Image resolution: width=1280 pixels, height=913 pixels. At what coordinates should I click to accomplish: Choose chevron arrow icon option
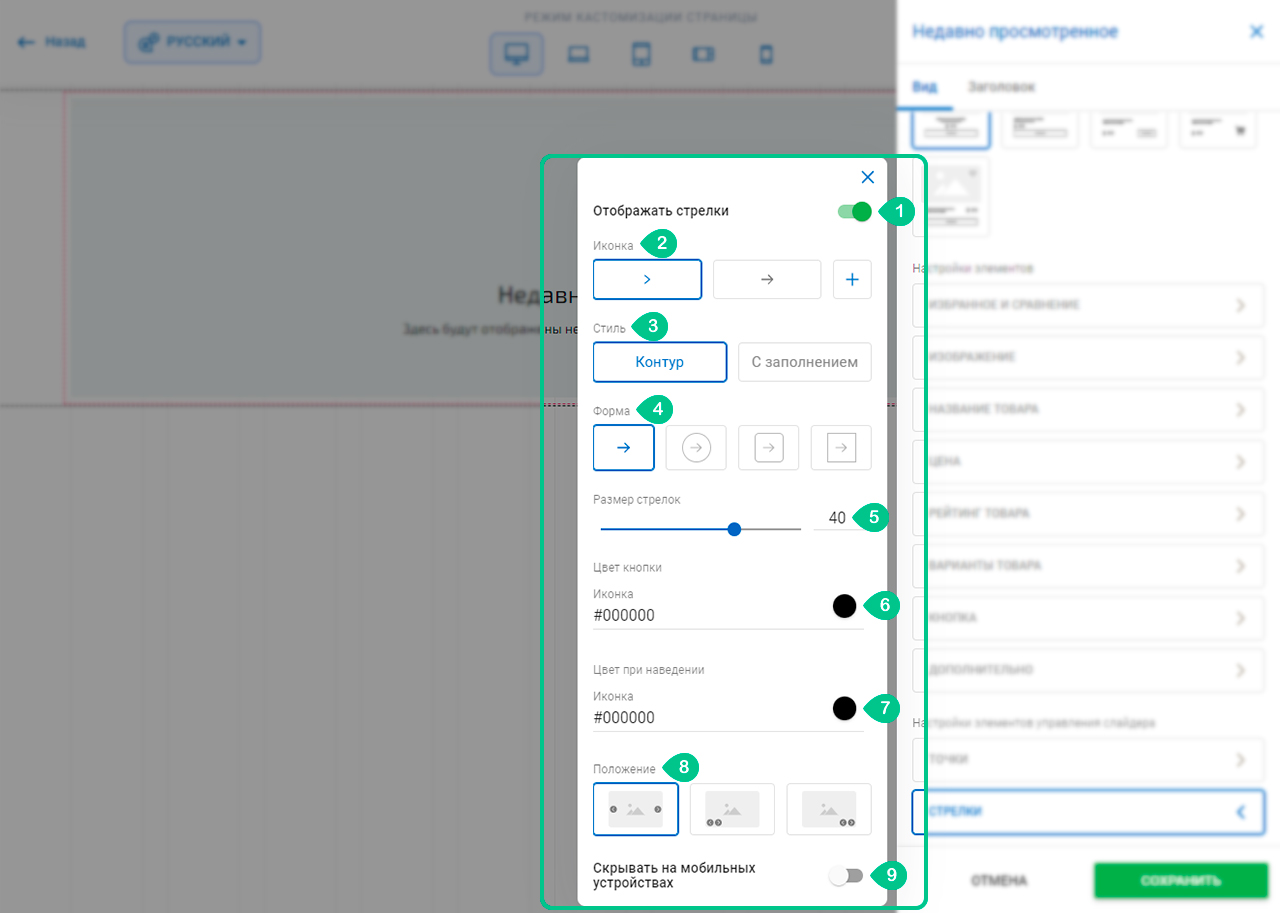(x=647, y=280)
